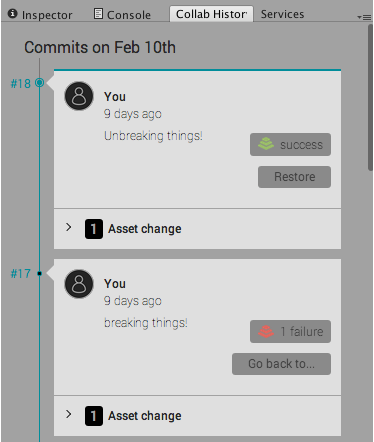The width and height of the screenshot is (374, 442).
Task: Click the asset count badge under commit #17
Action: point(94,416)
